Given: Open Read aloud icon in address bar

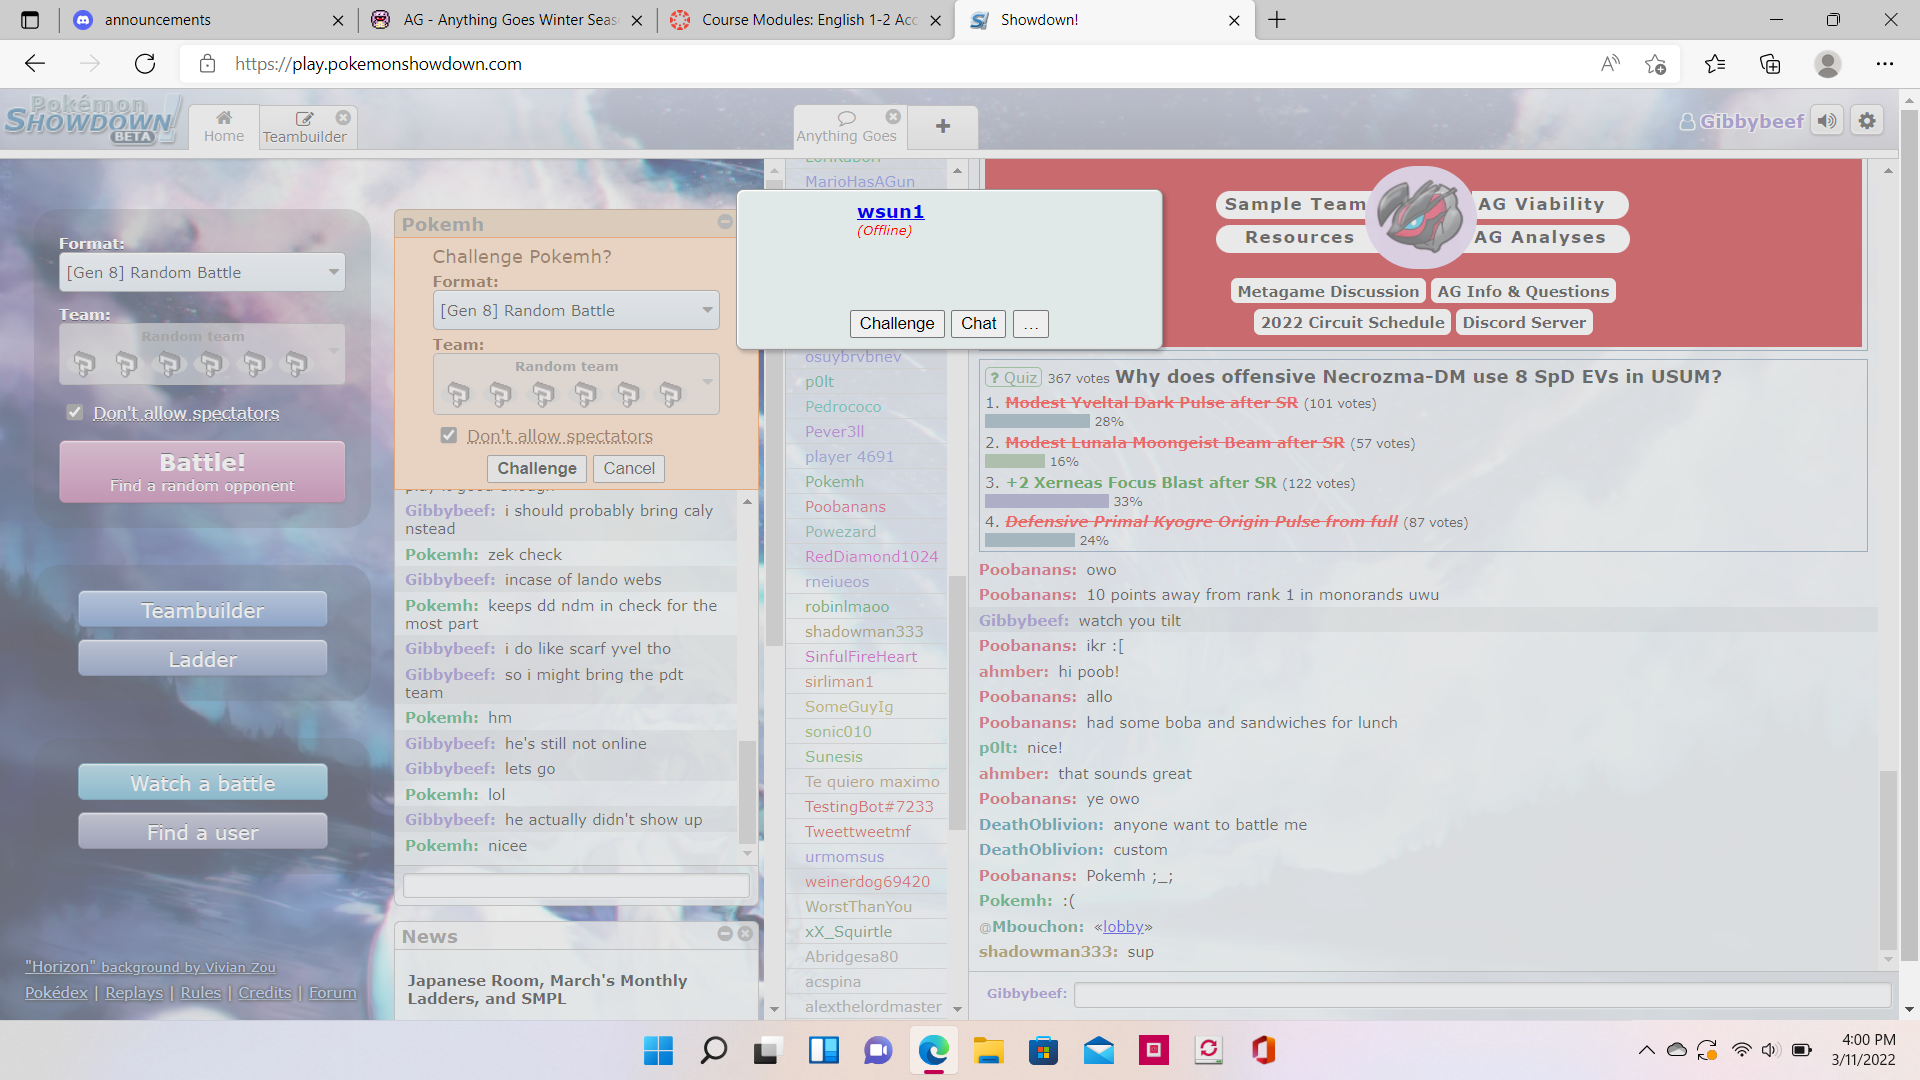Looking at the screenshot, I should [x=1610, y=64].
